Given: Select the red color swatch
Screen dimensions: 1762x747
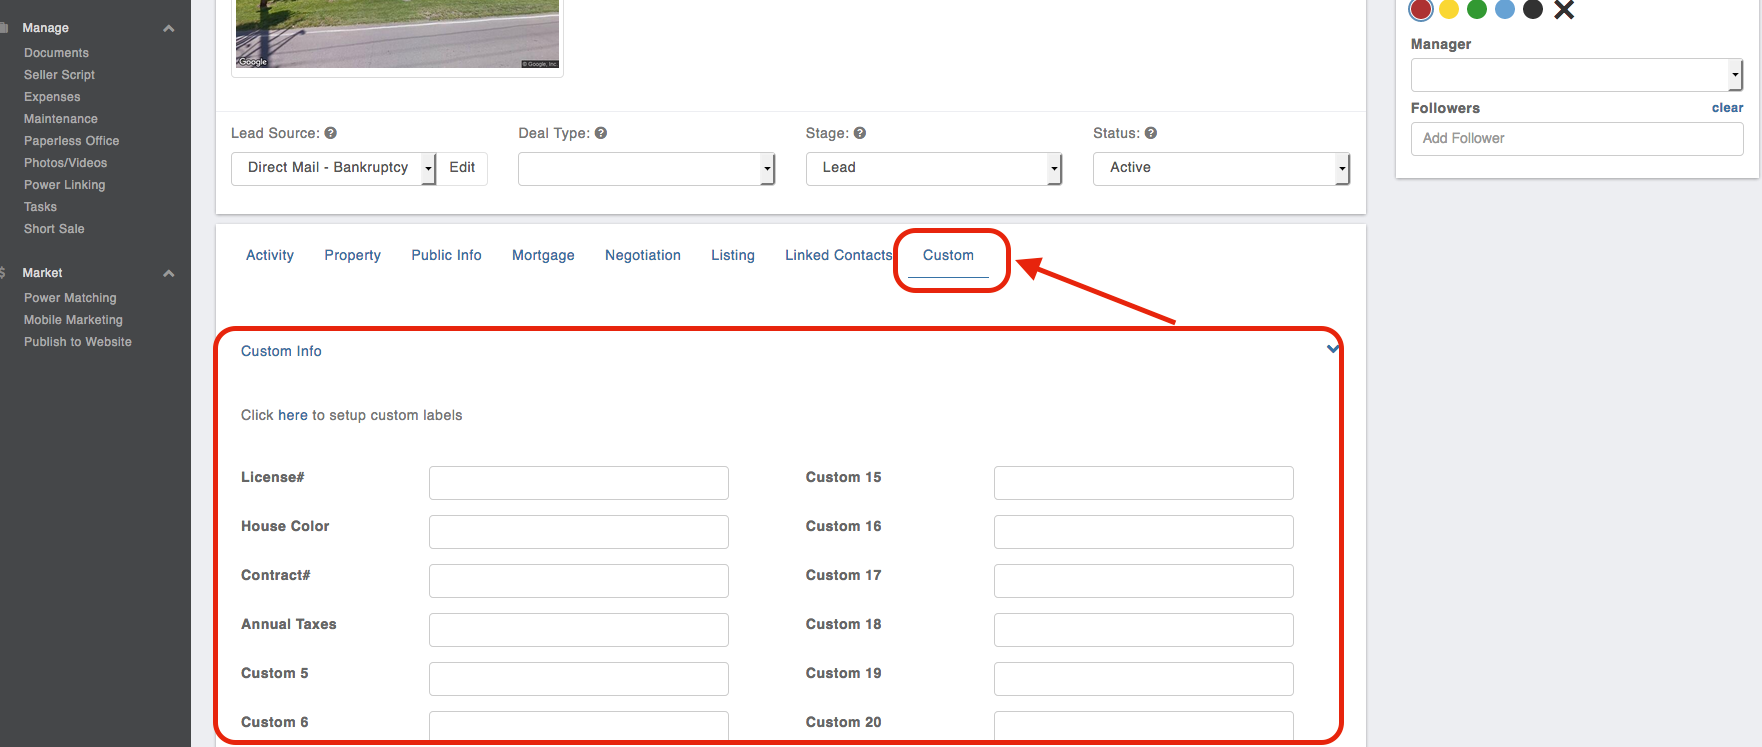Looking at the screenshot, I should [1421, 9].
